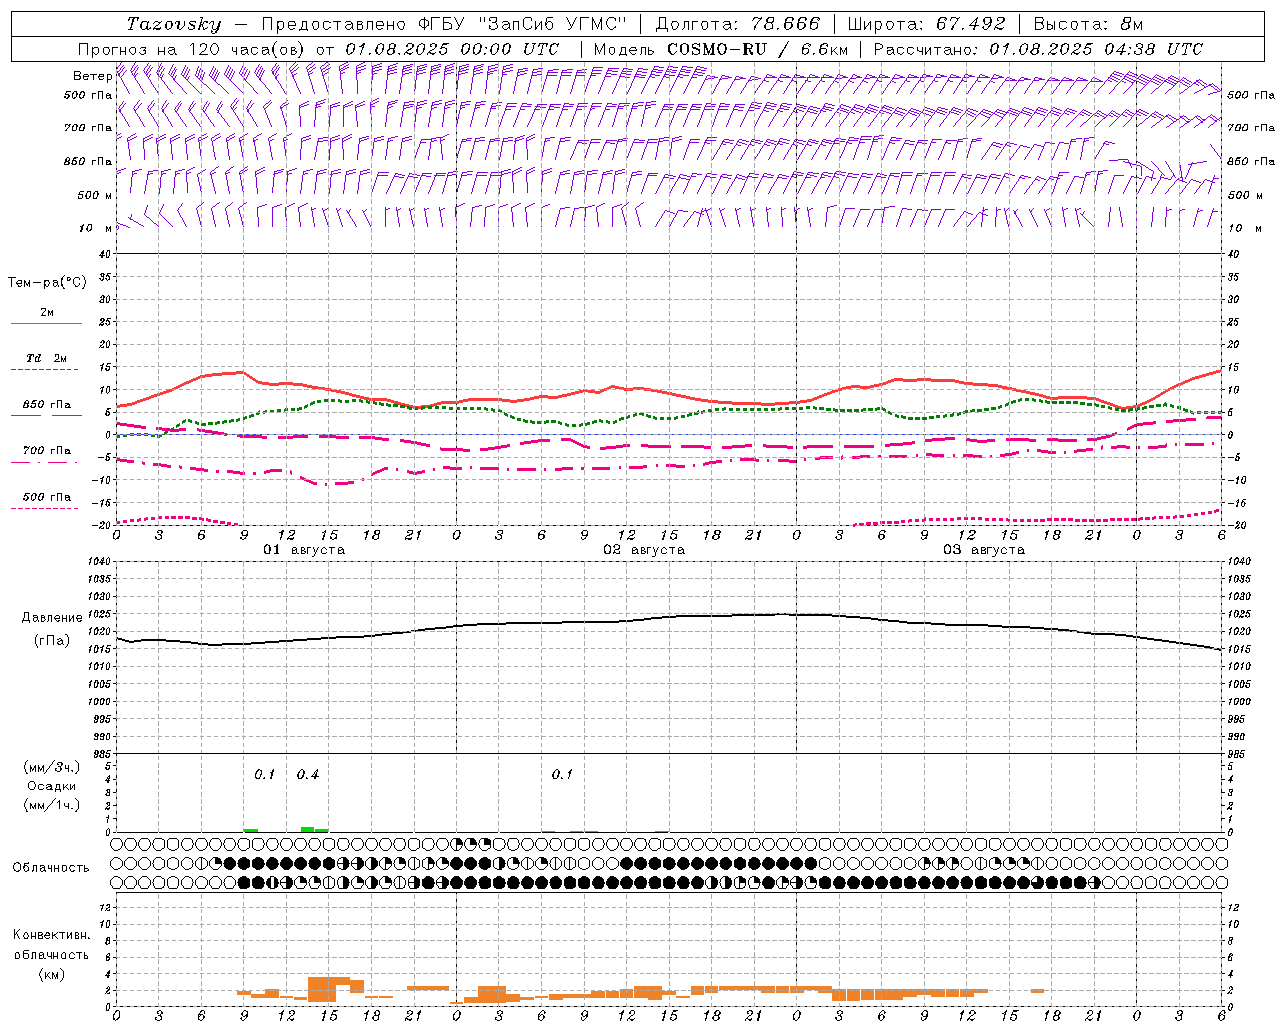Click the Тем-ра(°C) axis title
Image resolution: width=1280 pixels, height=1024 pixels.
(x=47, y=283)
